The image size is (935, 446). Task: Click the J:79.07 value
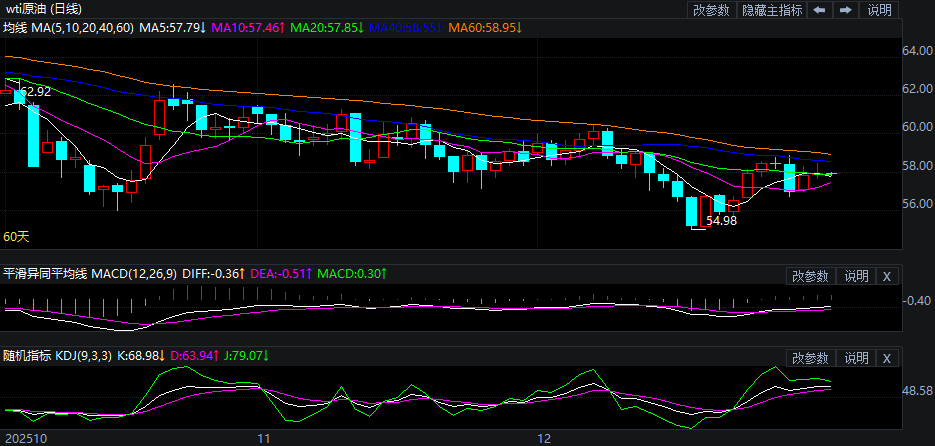pos(246,356)
